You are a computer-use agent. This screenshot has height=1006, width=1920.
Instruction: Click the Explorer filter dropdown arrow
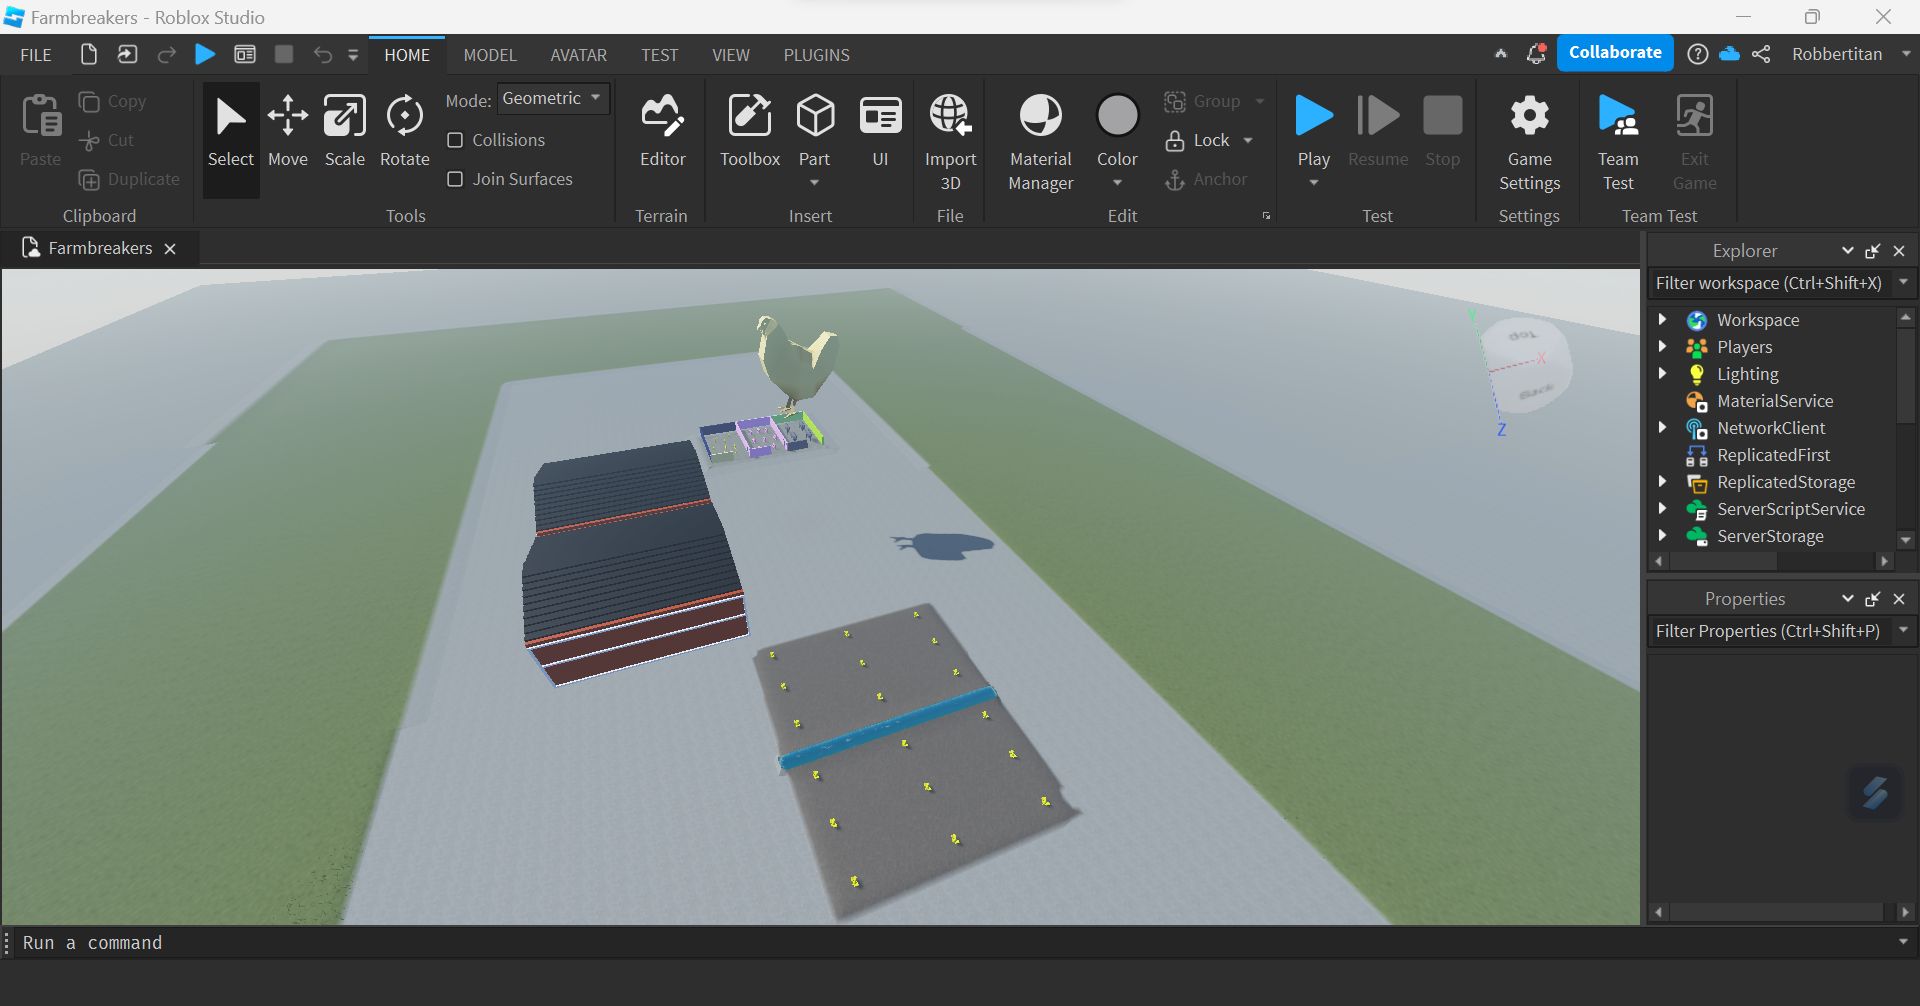pyautogui.click(x=1904, y=283)
